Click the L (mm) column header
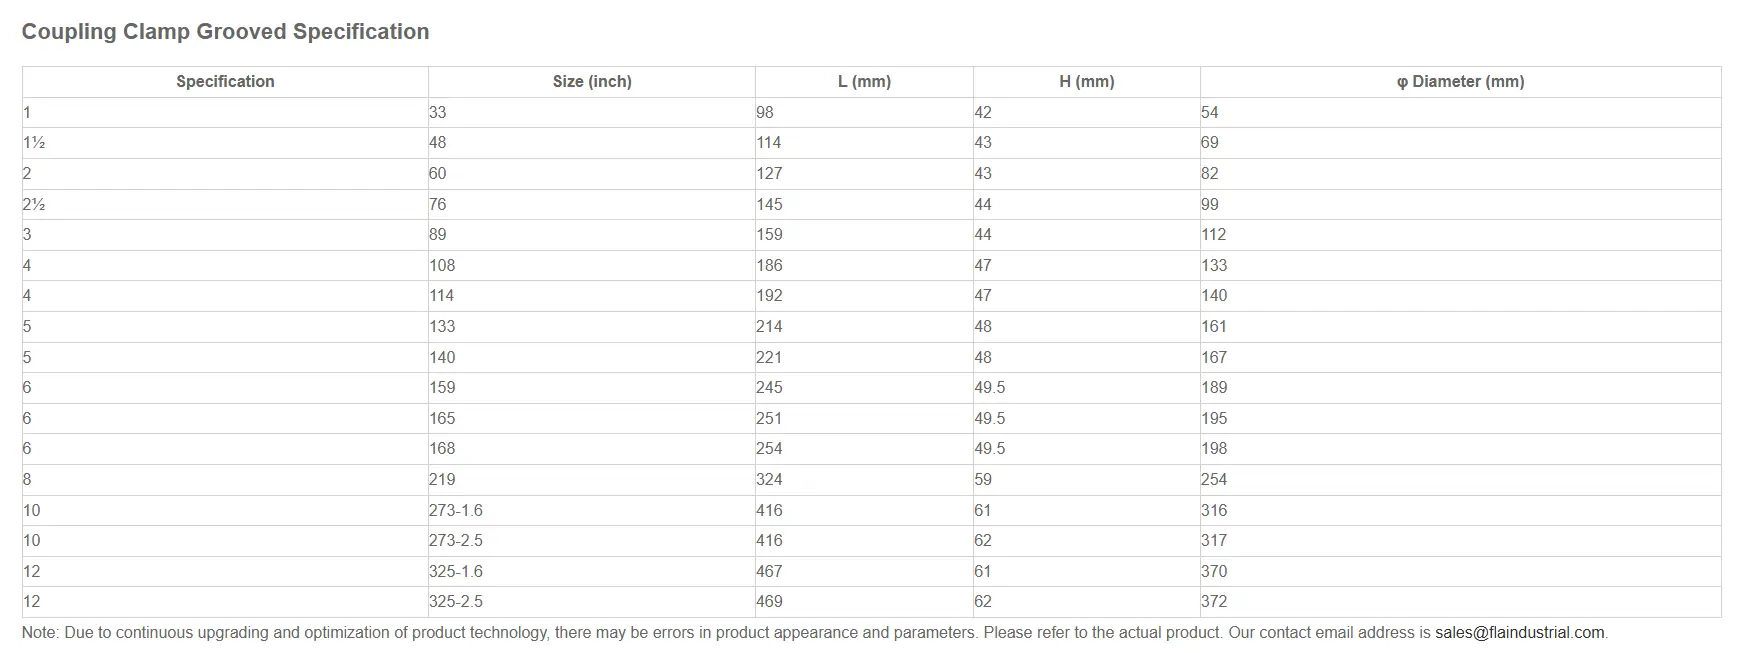The width and height of the screenshot is (1740, 653). pos(864,82)
